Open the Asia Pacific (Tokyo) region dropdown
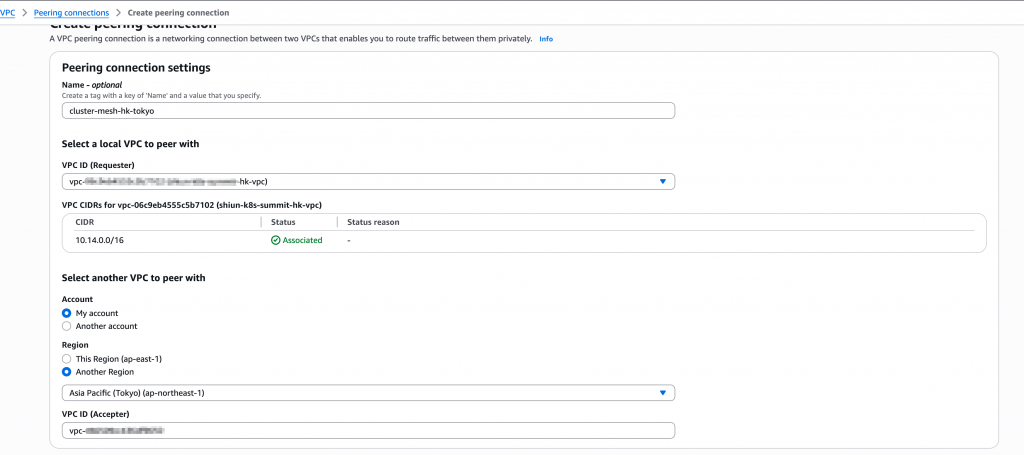 tap(367, 393)
